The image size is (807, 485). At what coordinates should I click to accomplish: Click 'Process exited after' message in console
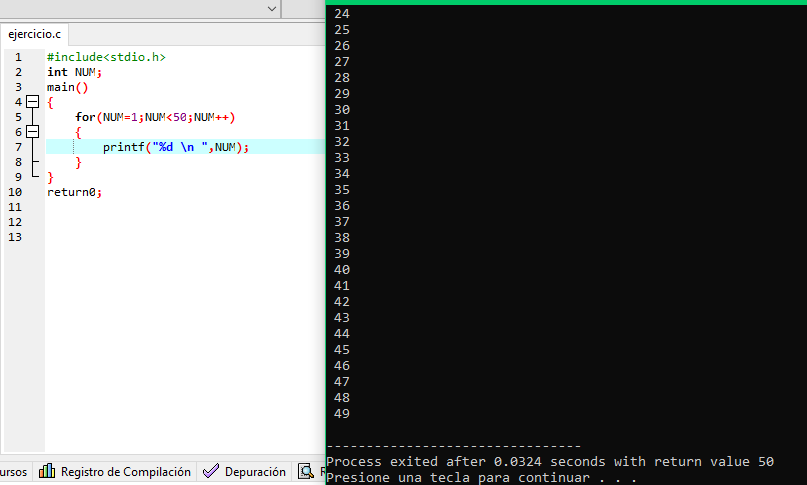(550, 461)
